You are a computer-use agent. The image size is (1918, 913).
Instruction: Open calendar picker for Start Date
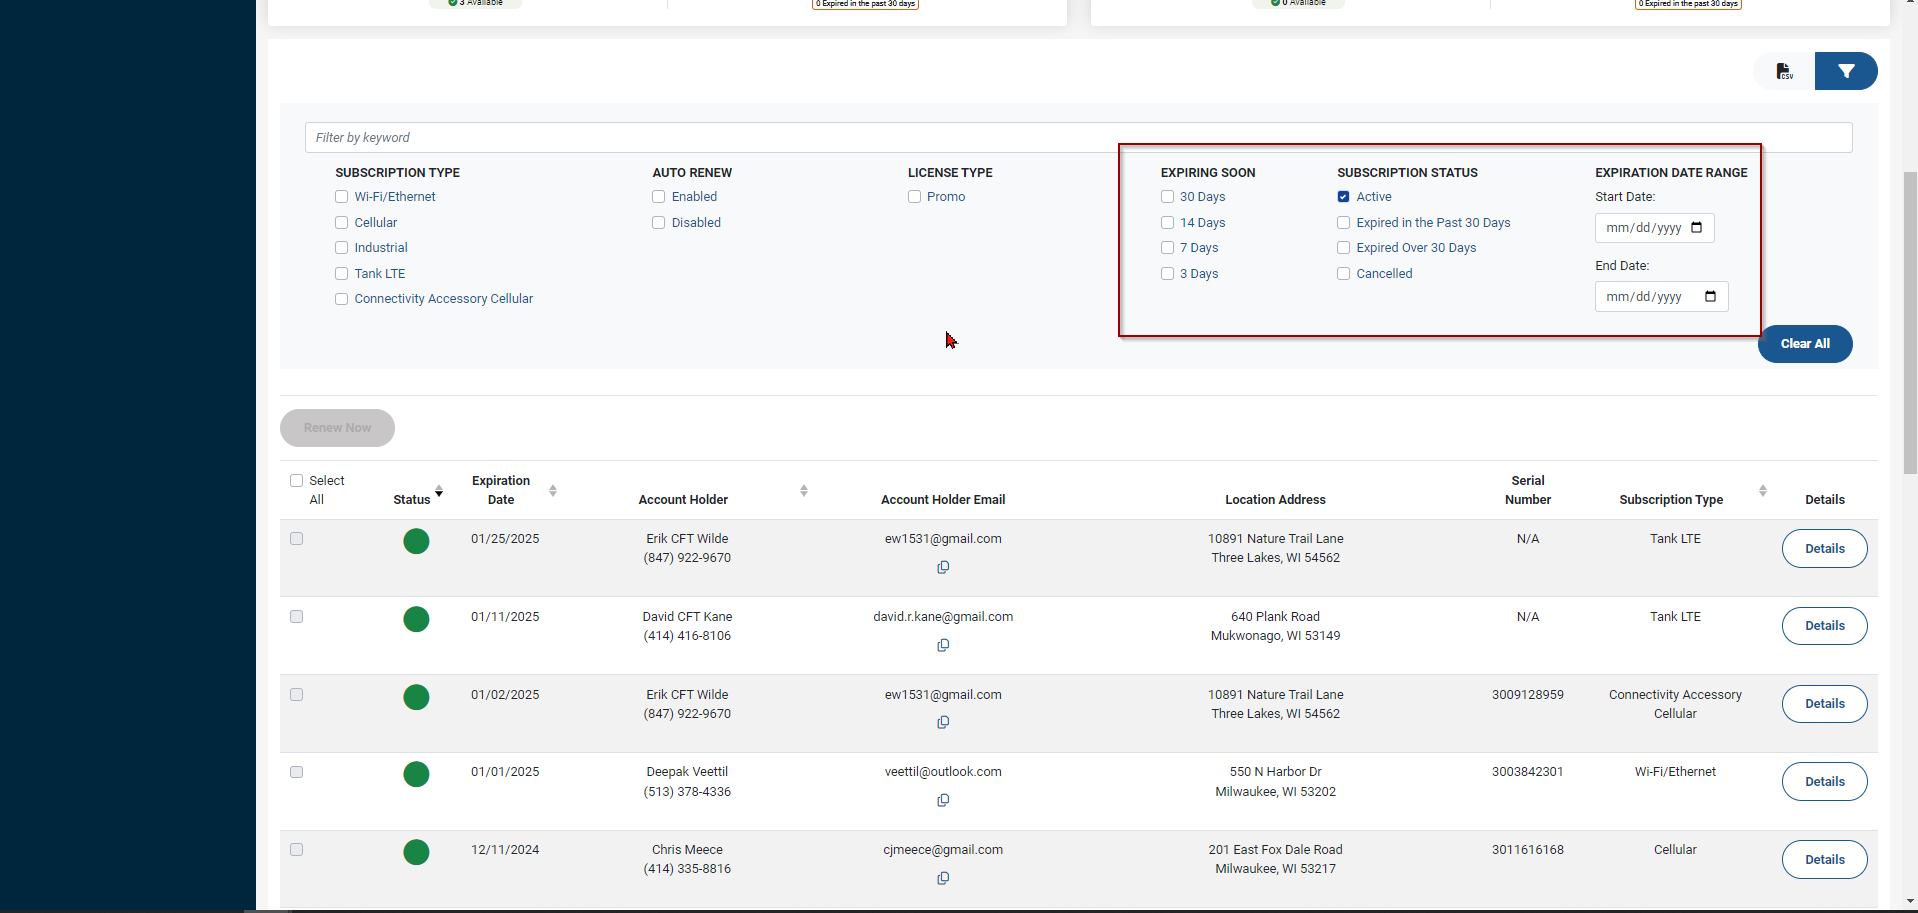(x=1697, y=228)
